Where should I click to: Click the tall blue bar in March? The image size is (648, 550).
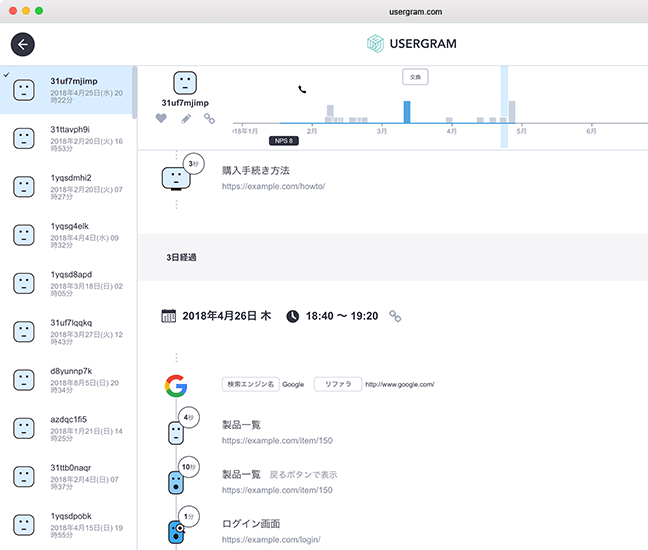pyautogui.click(x=407, y=111)
